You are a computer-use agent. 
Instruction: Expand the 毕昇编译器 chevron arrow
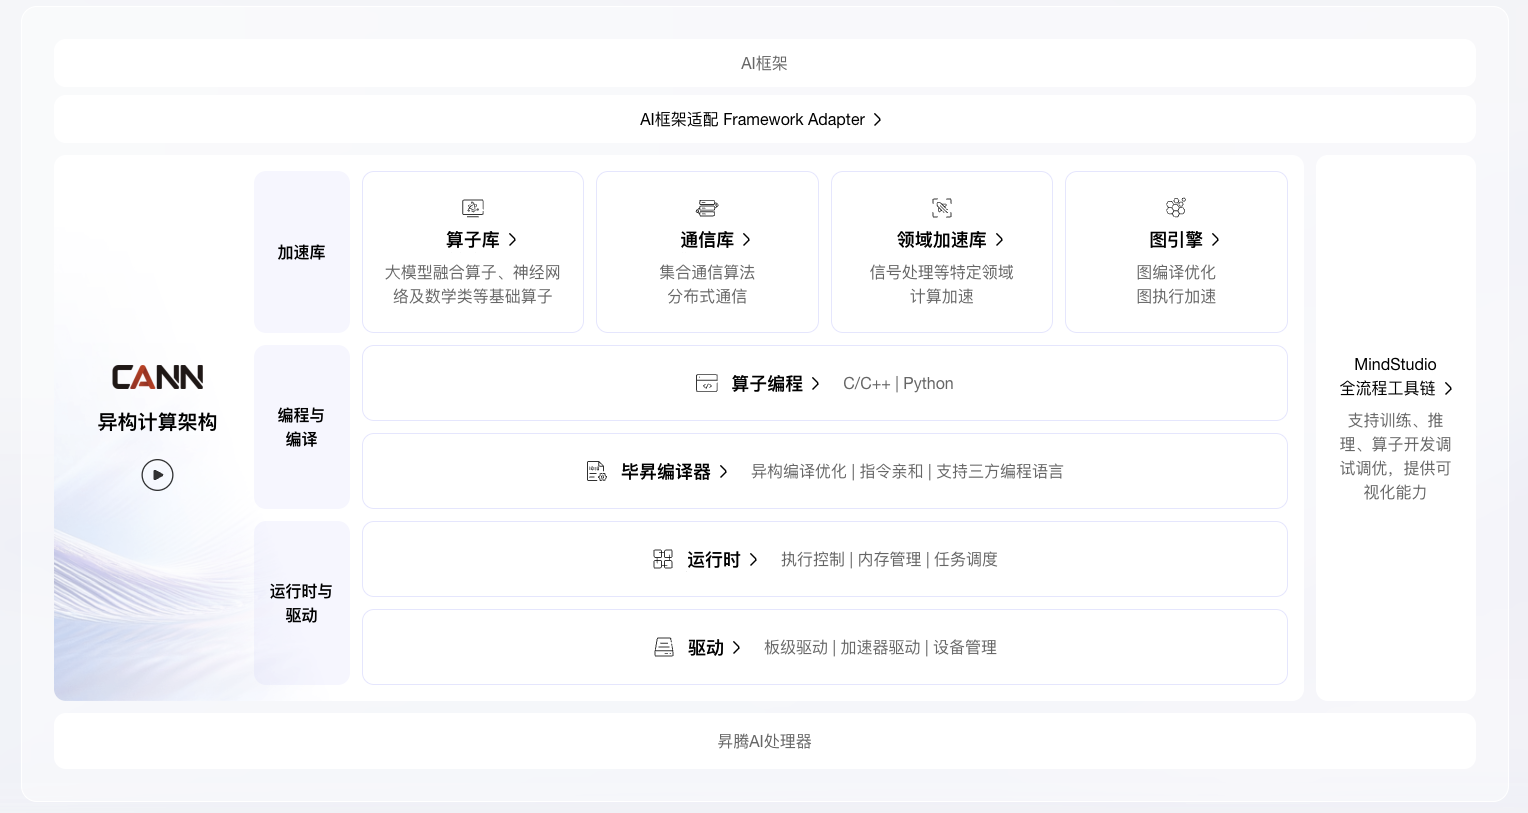pyautogui.click(x=724, y=471)
